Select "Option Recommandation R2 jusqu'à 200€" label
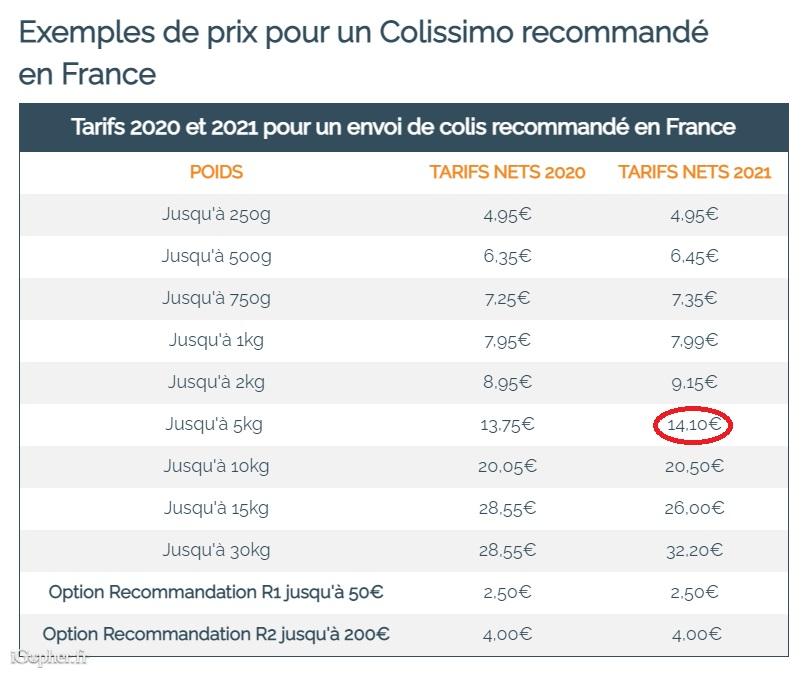 click(216, 634)
